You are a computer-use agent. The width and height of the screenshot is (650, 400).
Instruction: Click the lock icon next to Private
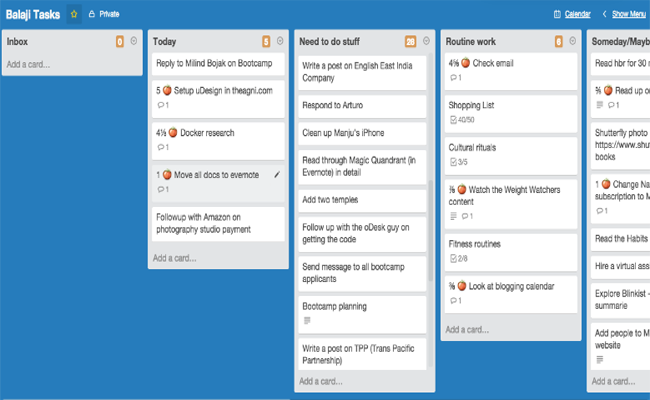point(92,14)
